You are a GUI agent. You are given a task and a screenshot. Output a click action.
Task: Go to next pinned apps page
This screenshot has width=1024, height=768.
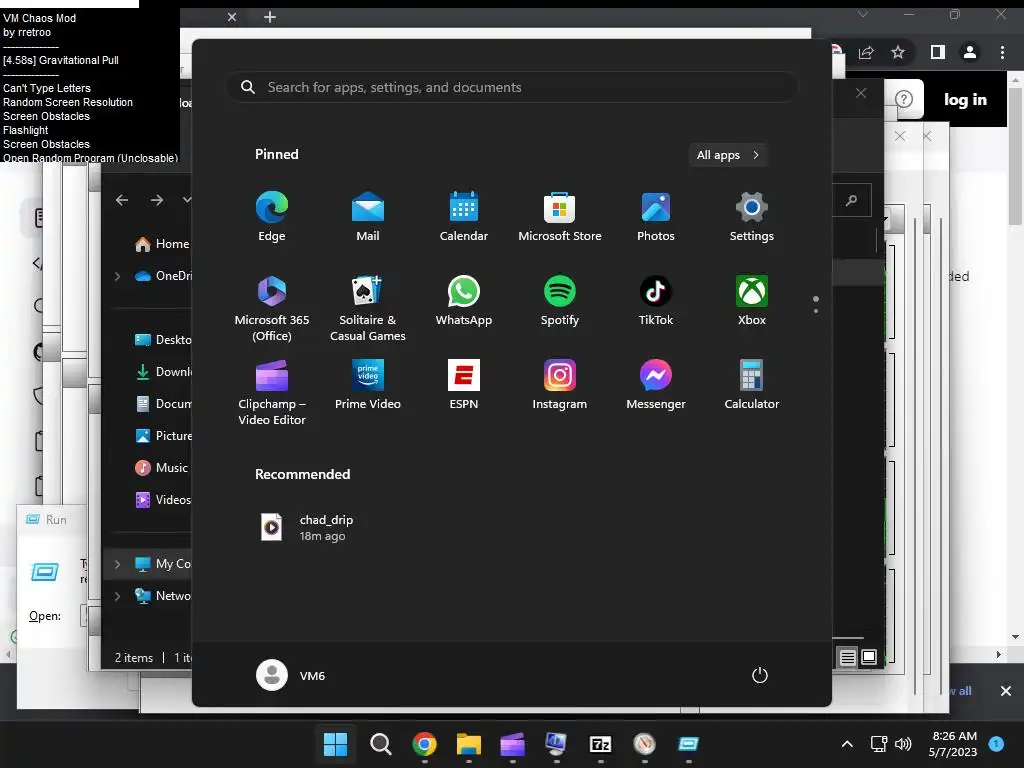click(816, 310)
